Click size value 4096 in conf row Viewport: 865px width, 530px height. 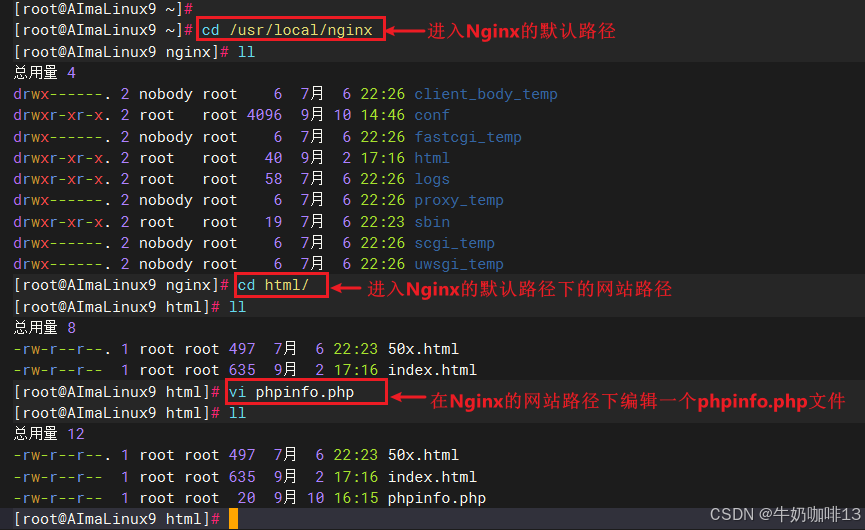264,115
